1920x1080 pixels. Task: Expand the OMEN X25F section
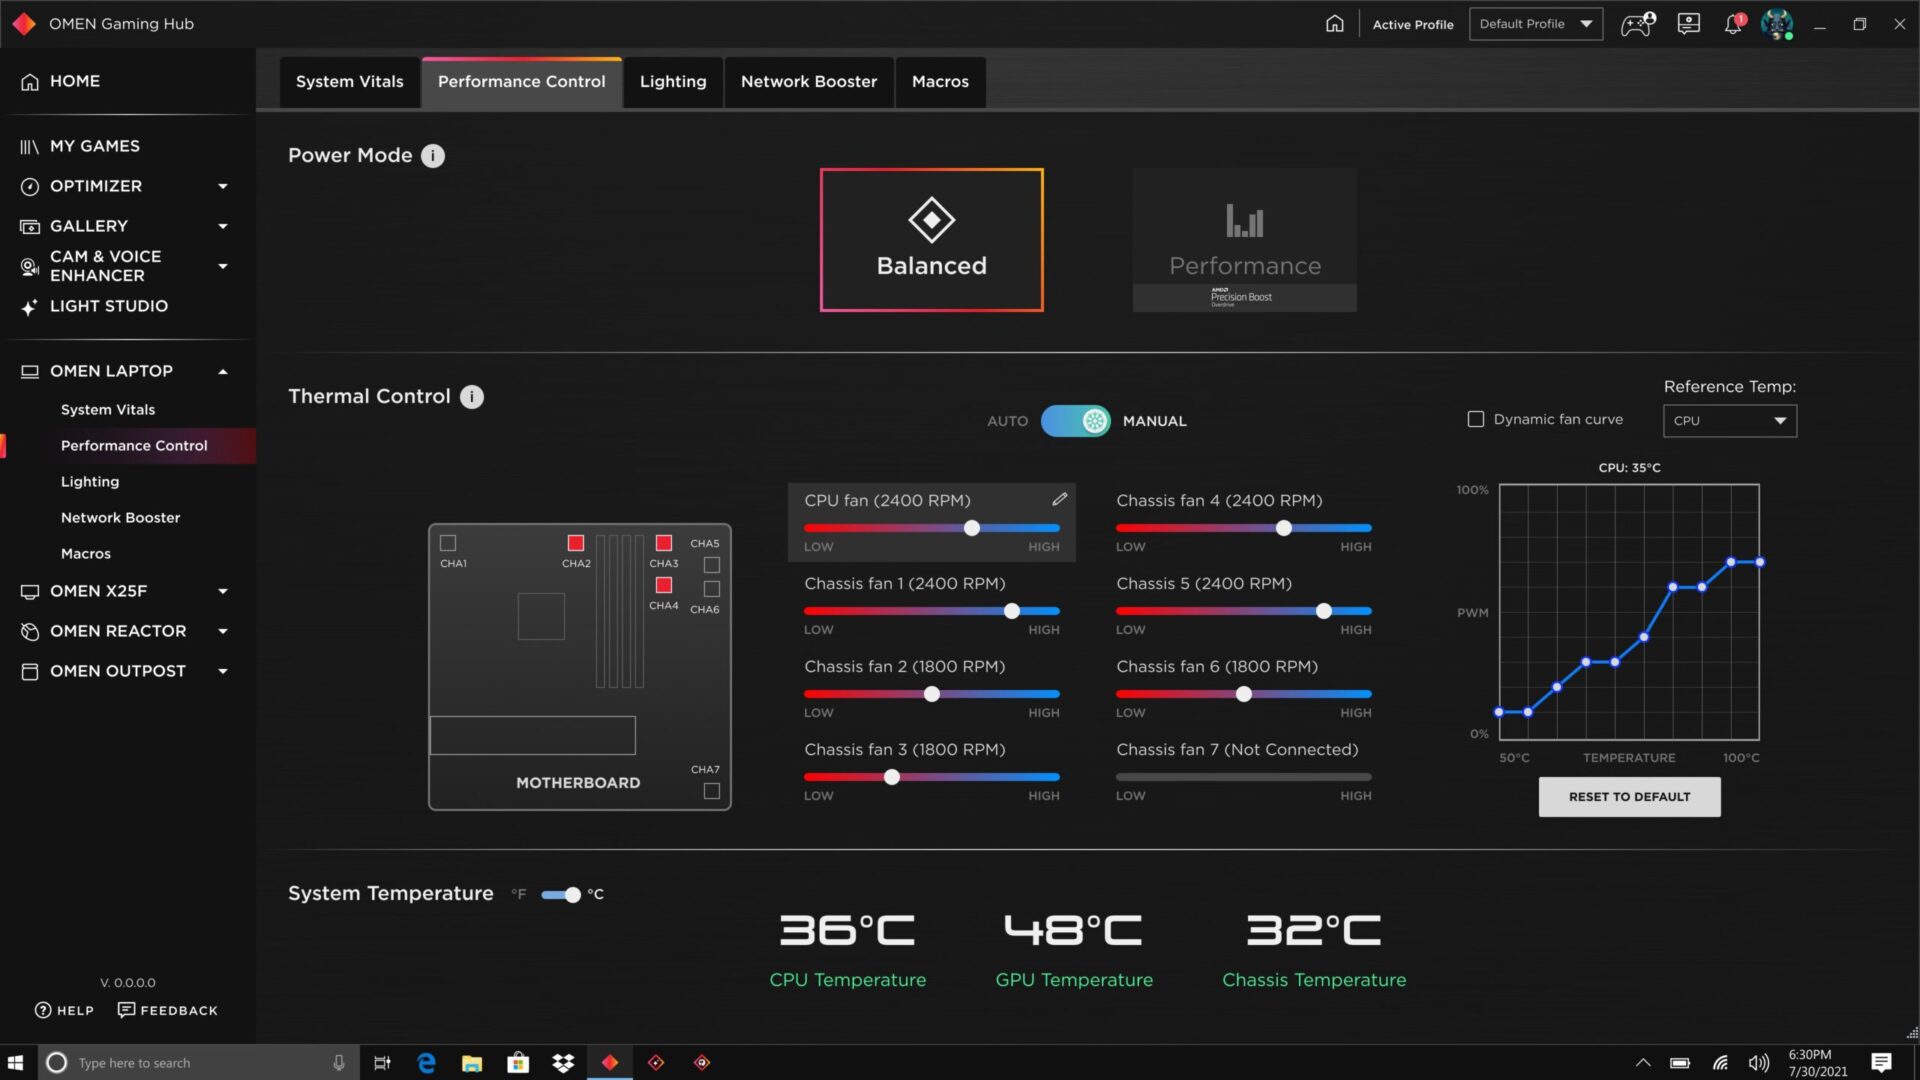[223, 591]
